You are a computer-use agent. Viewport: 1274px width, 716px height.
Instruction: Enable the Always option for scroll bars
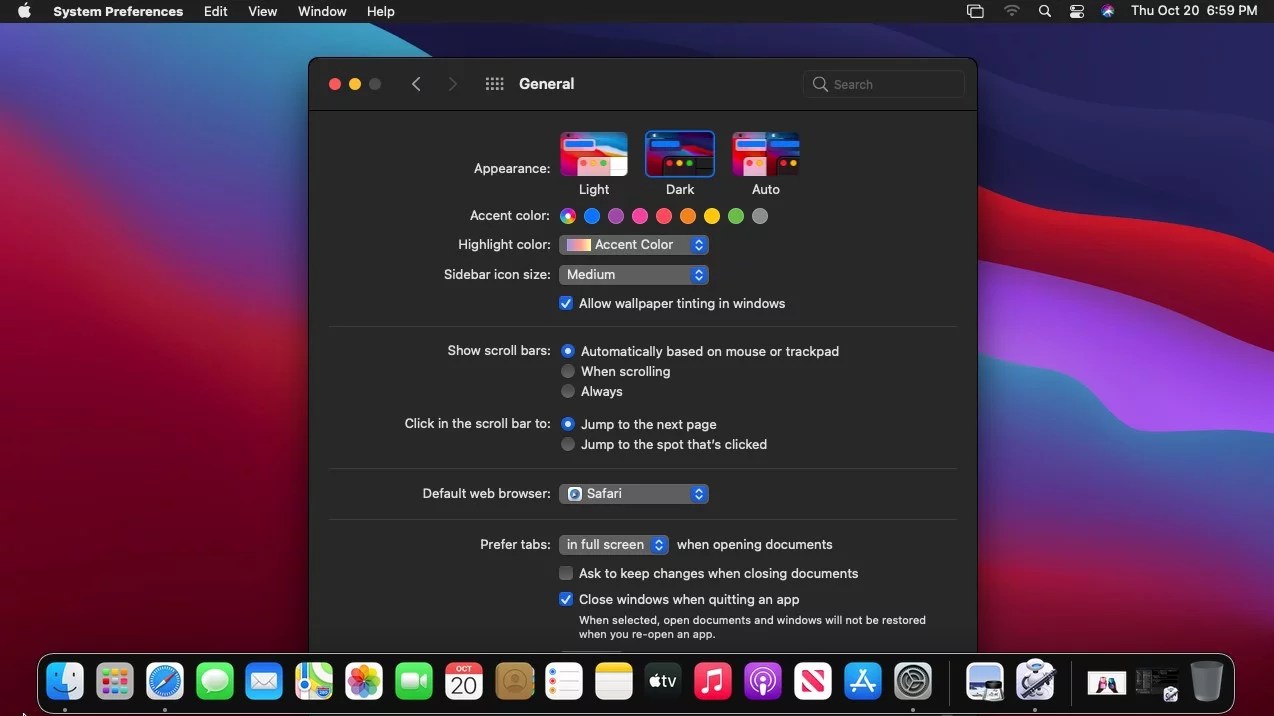[567, 391]
